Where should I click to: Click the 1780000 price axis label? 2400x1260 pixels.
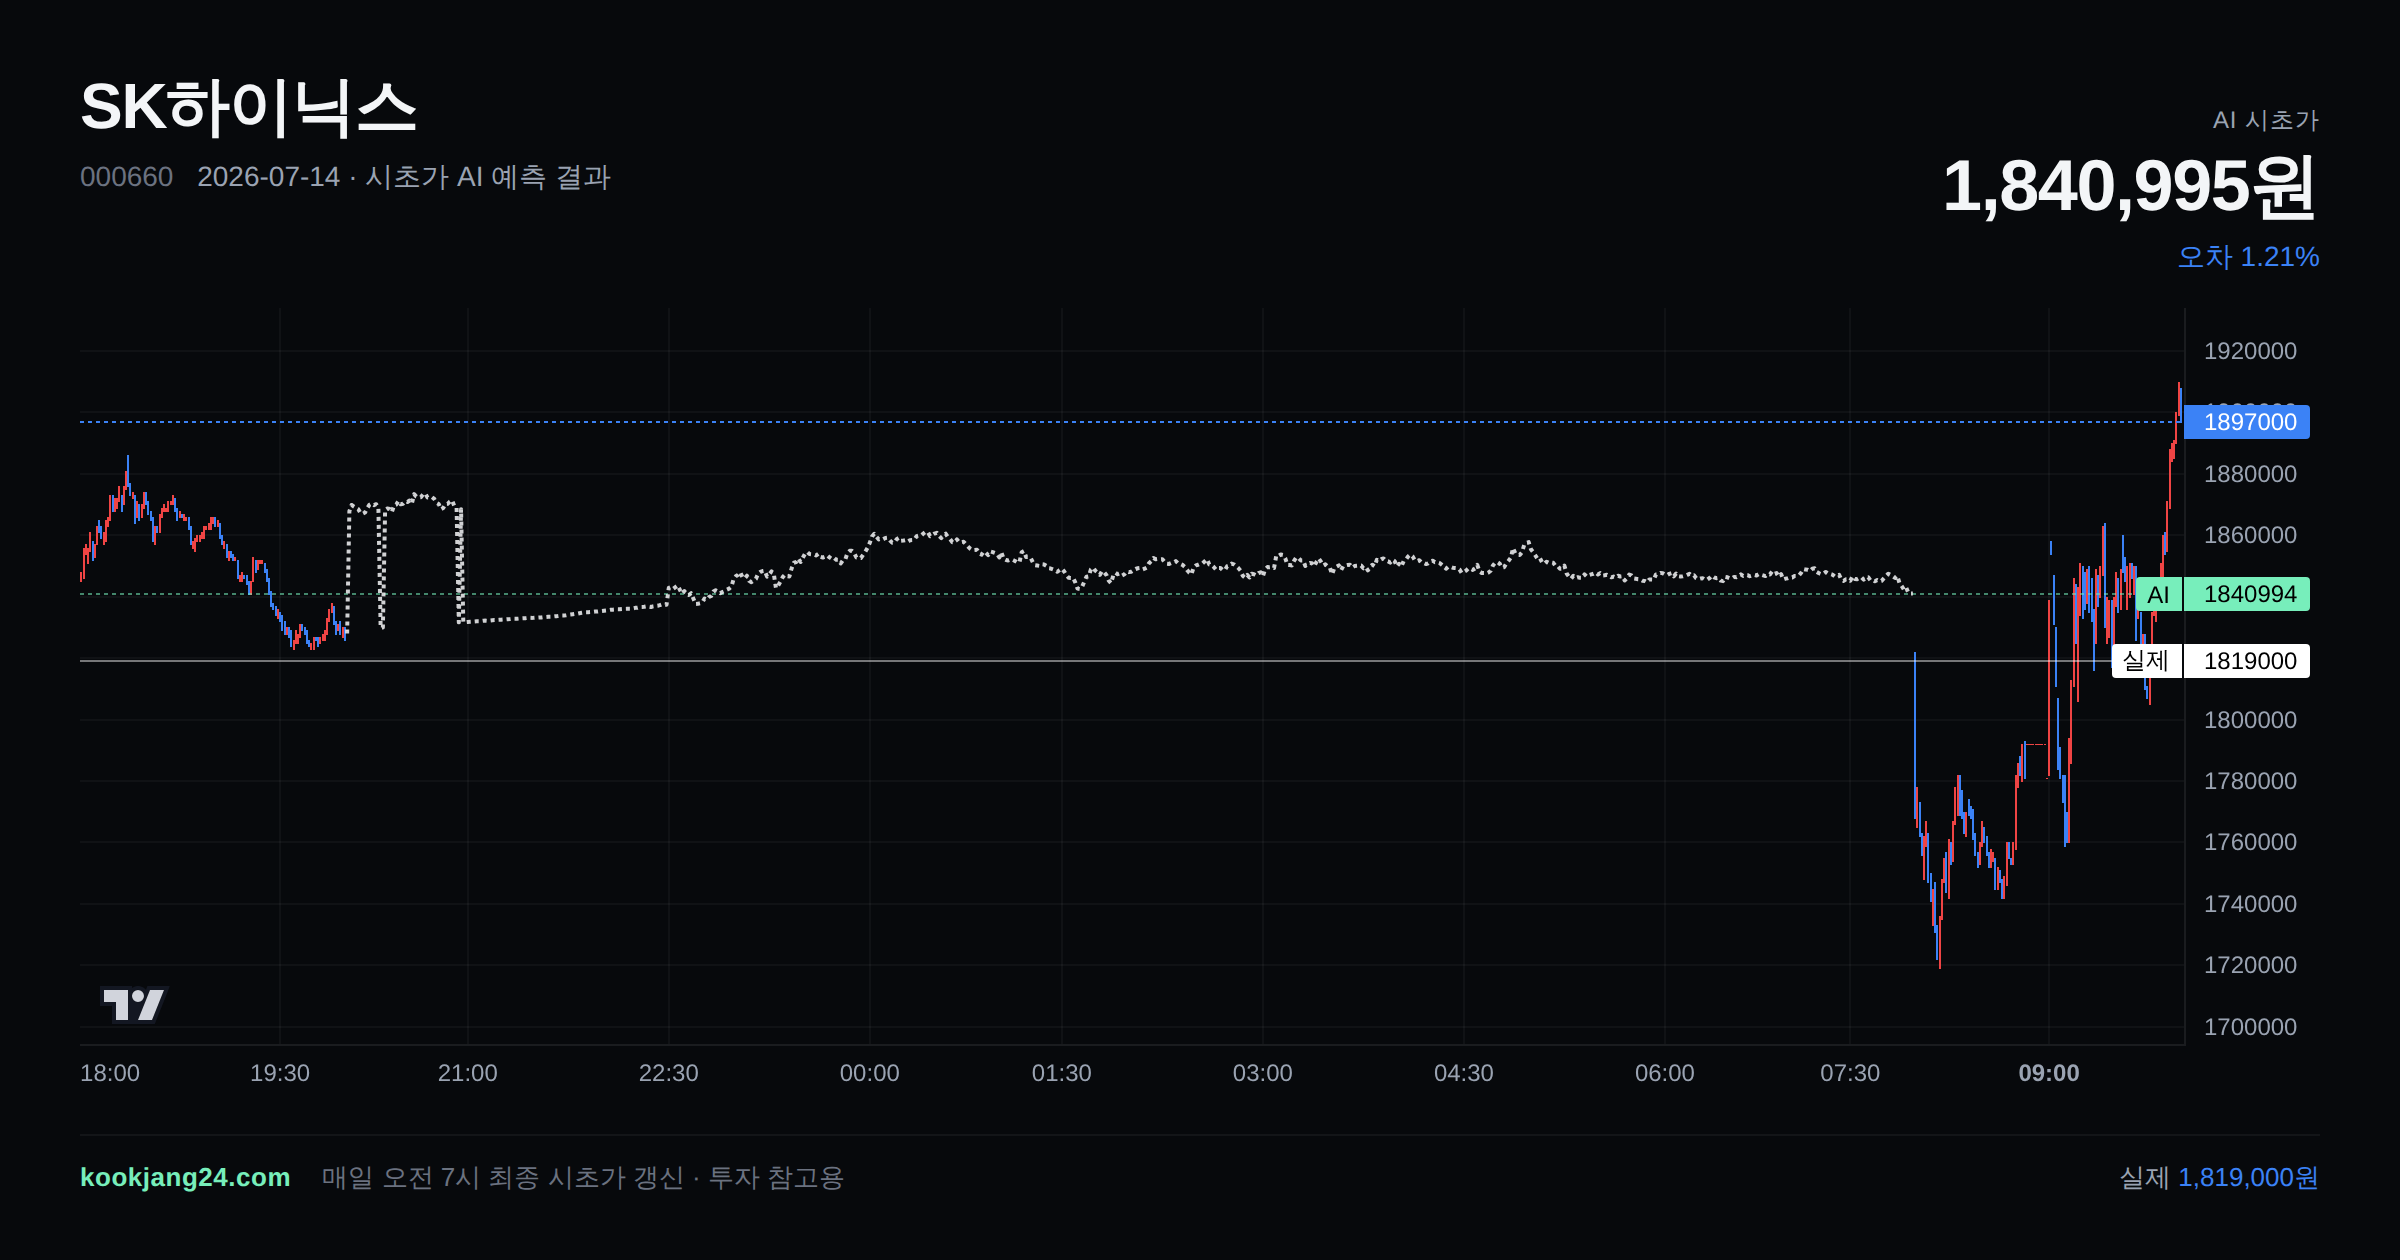tap(2250, 781)
